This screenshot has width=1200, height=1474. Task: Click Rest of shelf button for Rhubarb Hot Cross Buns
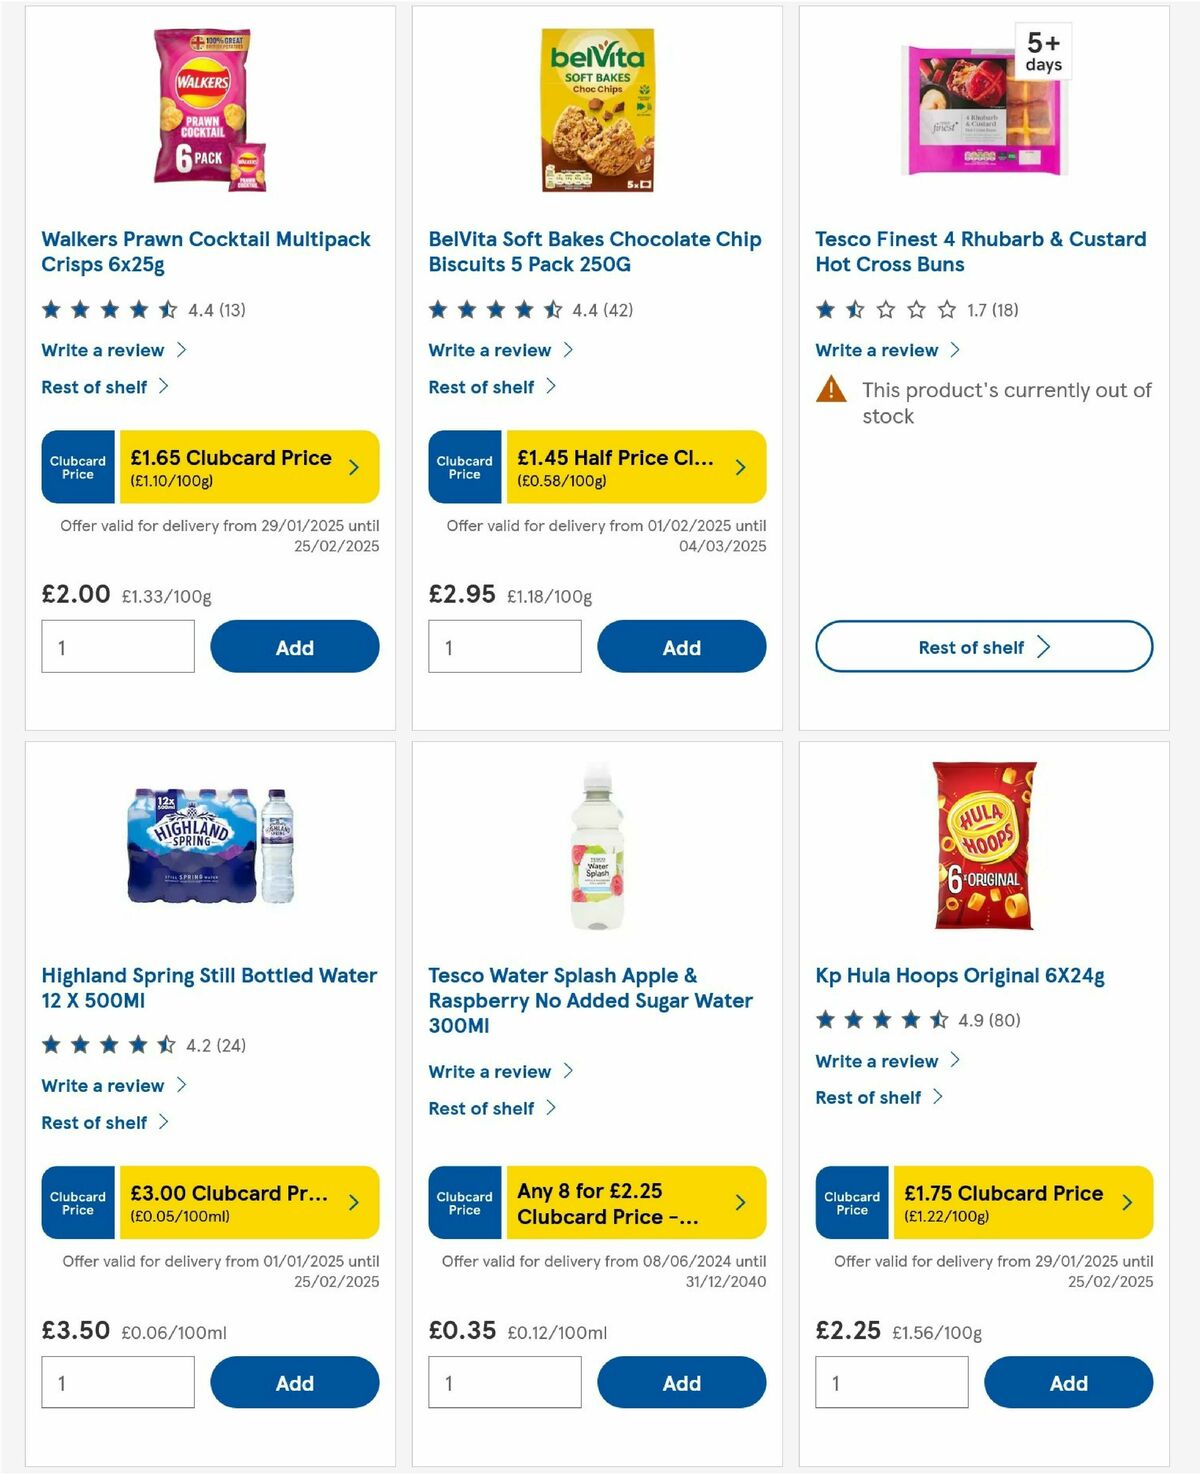pos(983,647)
